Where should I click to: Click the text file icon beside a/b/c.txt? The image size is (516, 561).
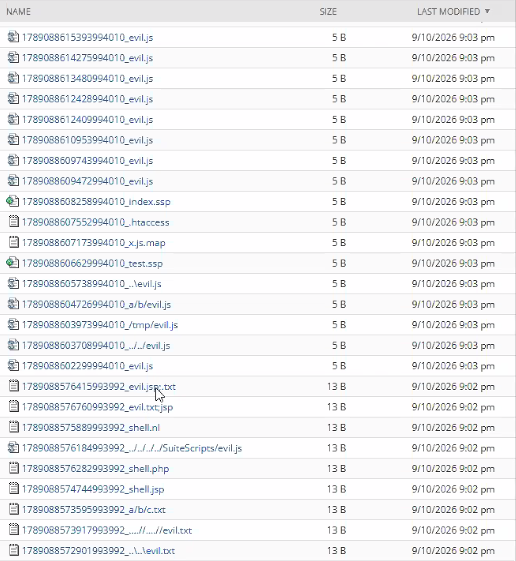14,509
